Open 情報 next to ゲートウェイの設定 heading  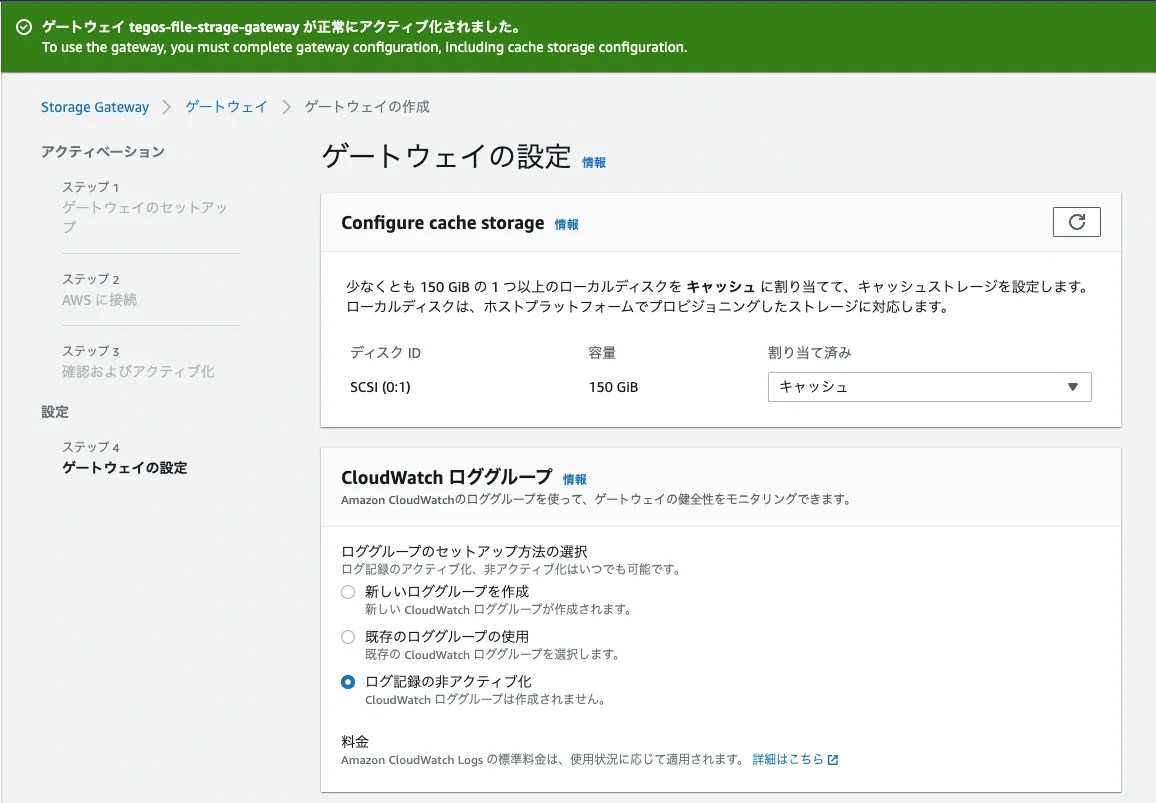594,162
